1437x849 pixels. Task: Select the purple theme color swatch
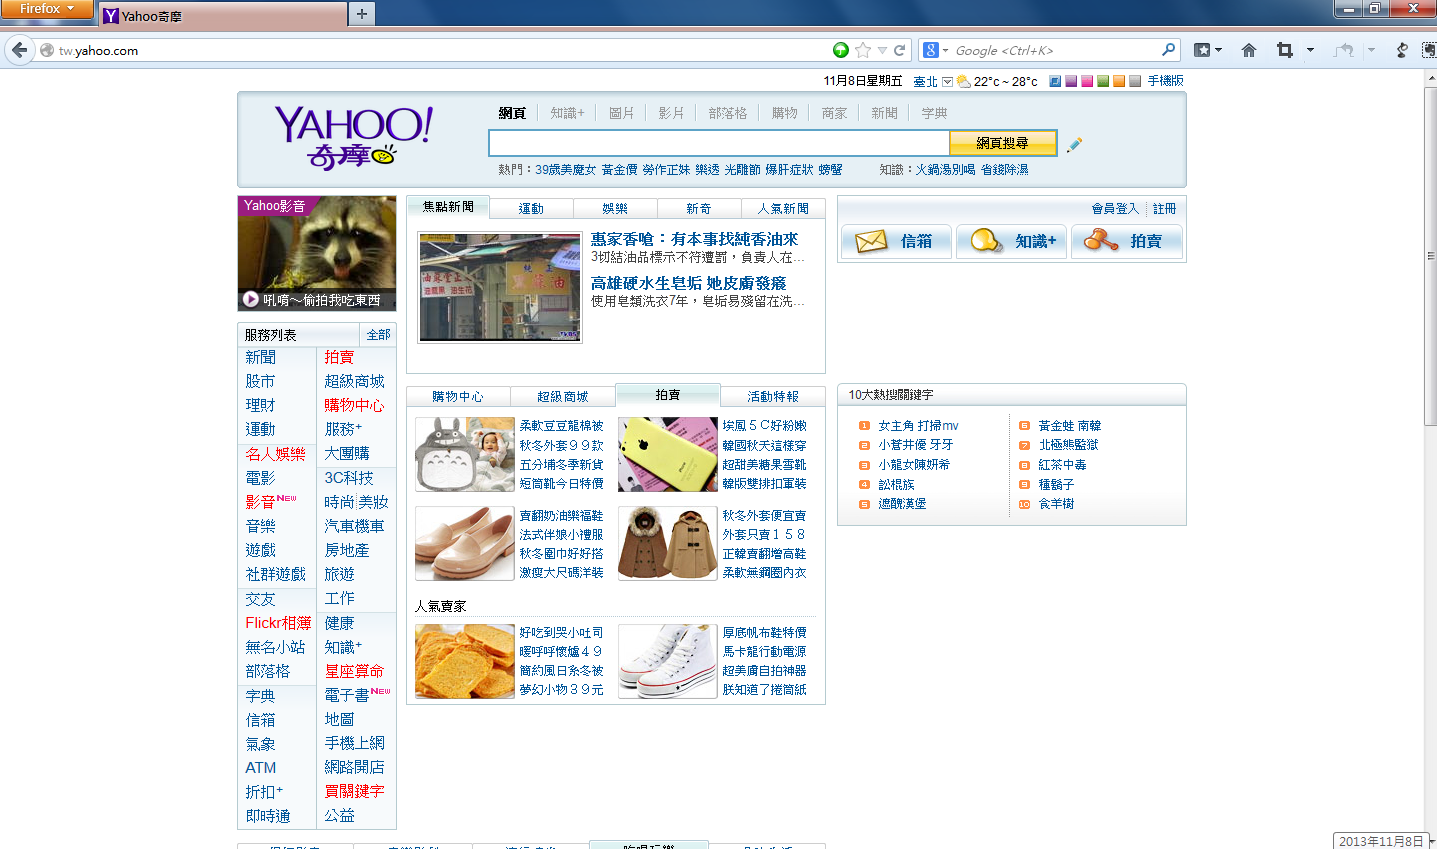pyautogui.click(x=1071, y=81)
